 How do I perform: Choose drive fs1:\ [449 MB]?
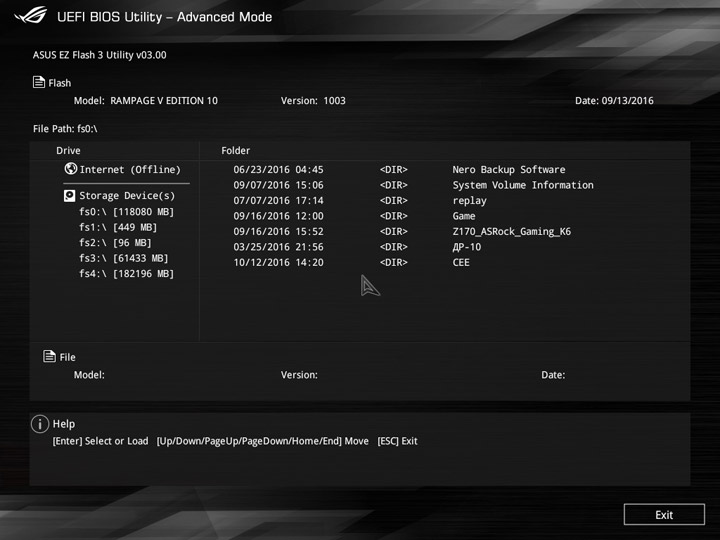118,227
